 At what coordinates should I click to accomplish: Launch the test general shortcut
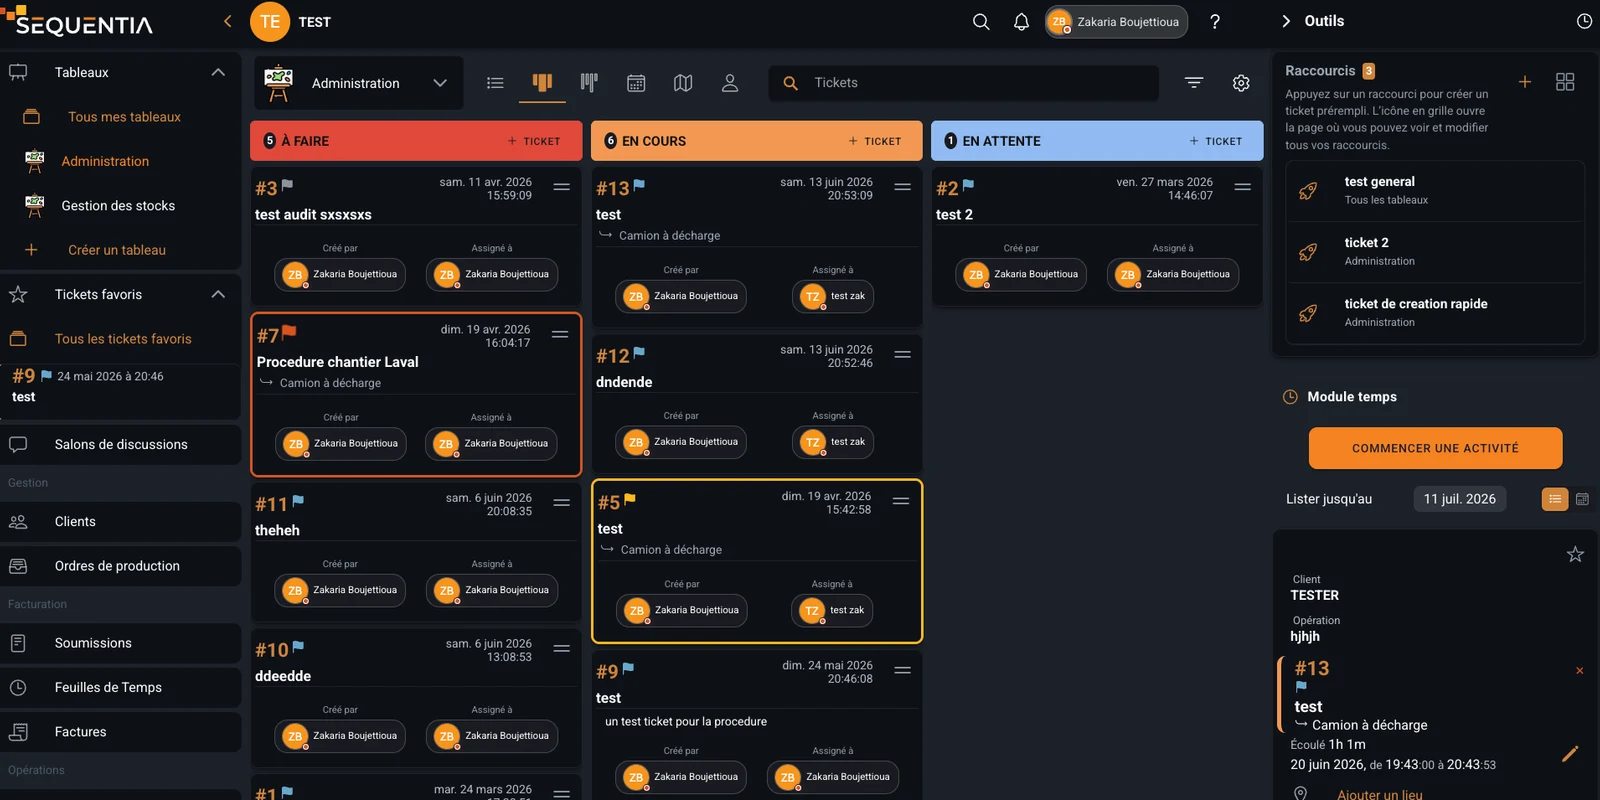pos(1435,191)
